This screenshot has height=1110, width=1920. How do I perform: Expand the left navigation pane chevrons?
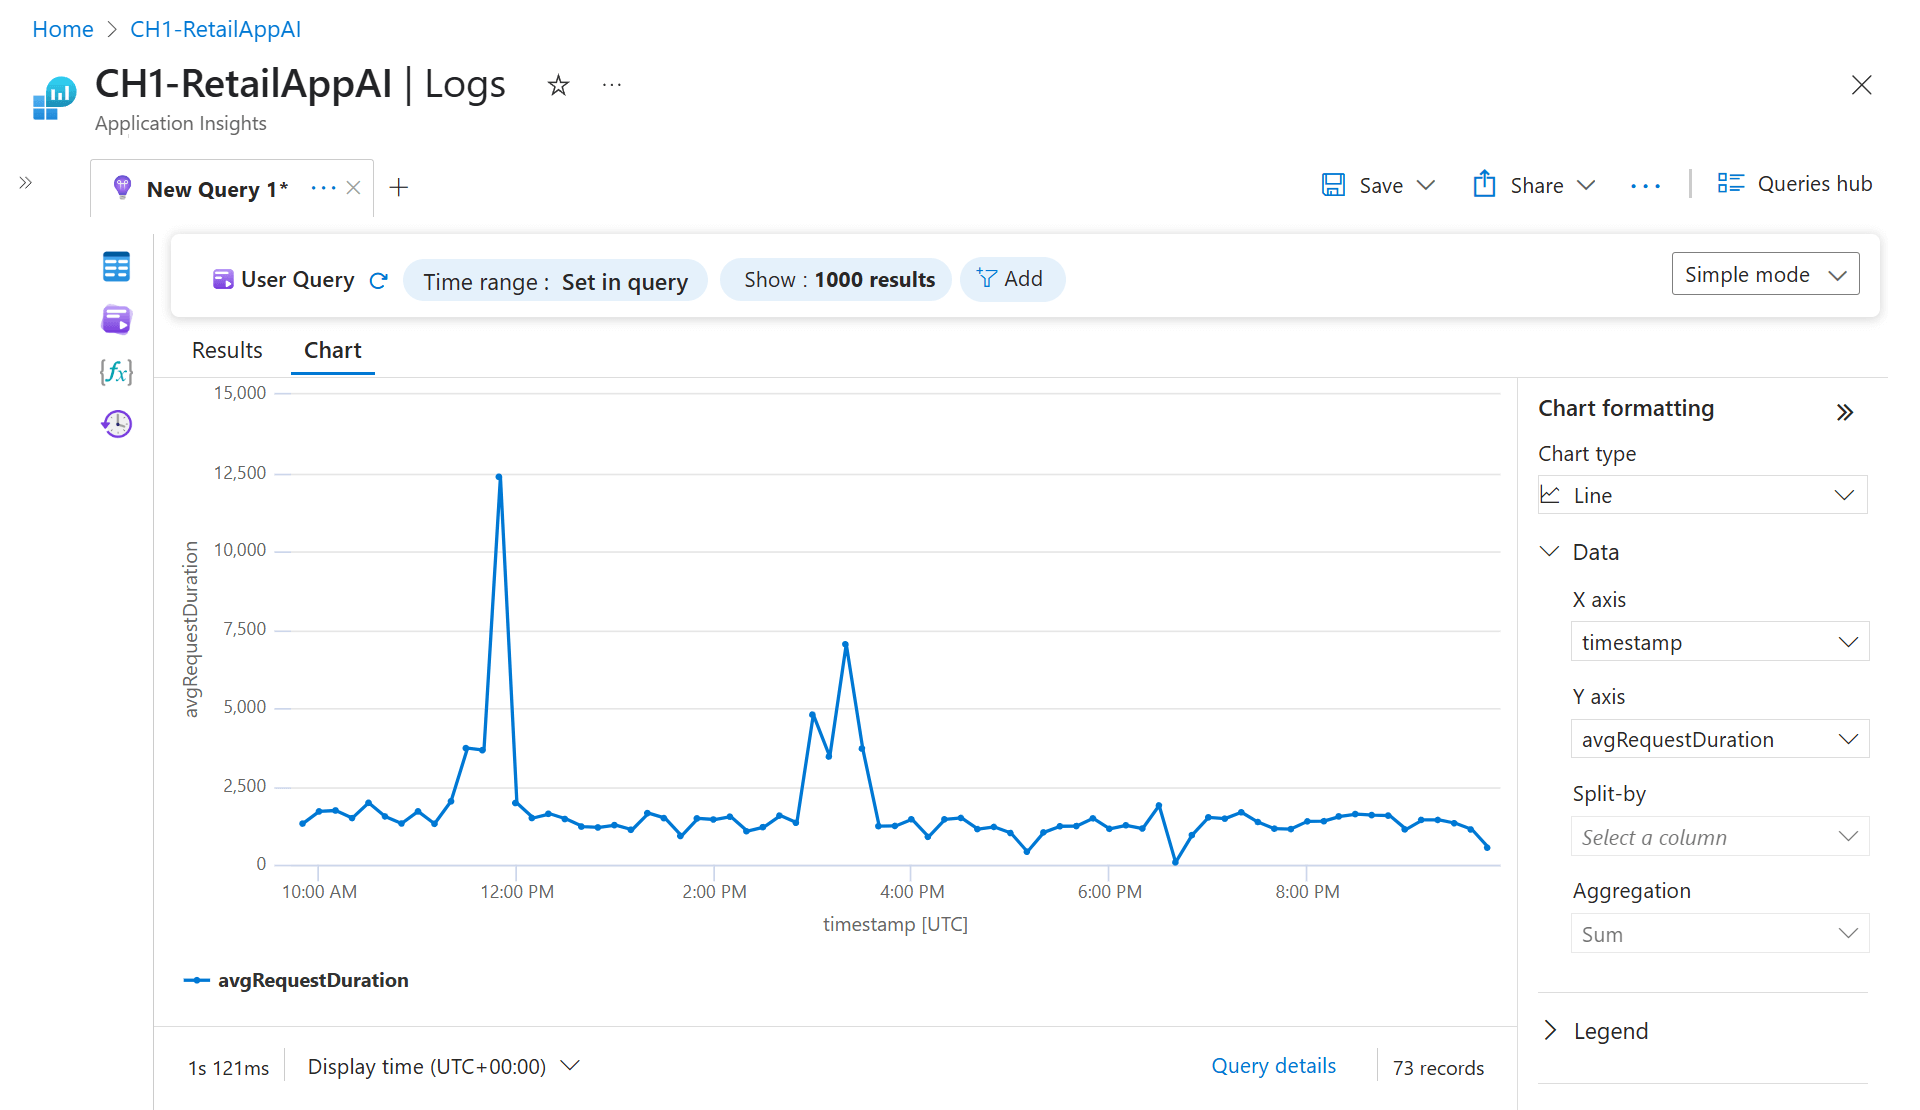click(26, 183)
